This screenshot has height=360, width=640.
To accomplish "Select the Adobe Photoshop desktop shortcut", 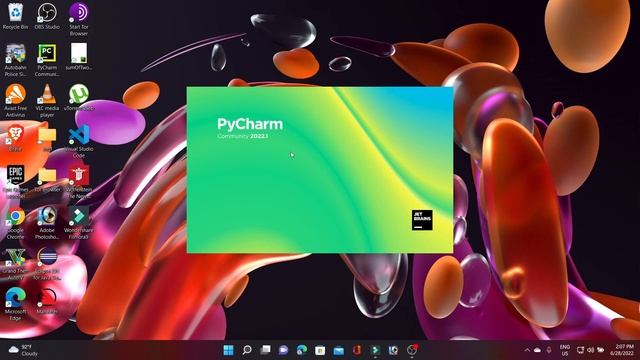I will coord(47,223).
